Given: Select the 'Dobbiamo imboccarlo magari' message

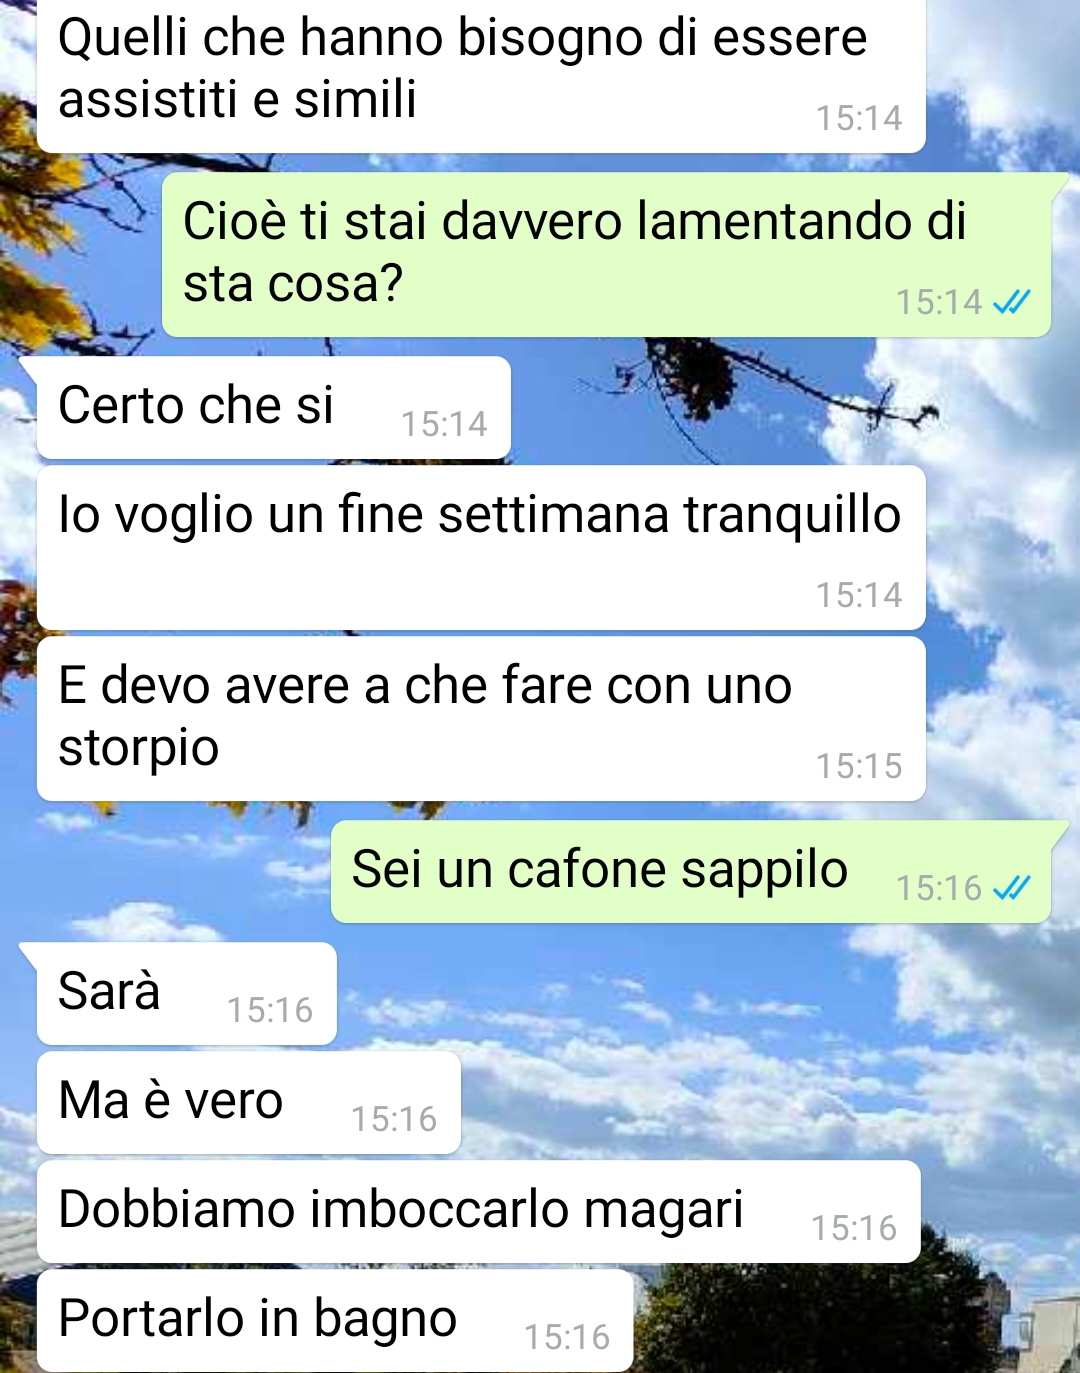Looking at the screenshot, I should 479,1211.
